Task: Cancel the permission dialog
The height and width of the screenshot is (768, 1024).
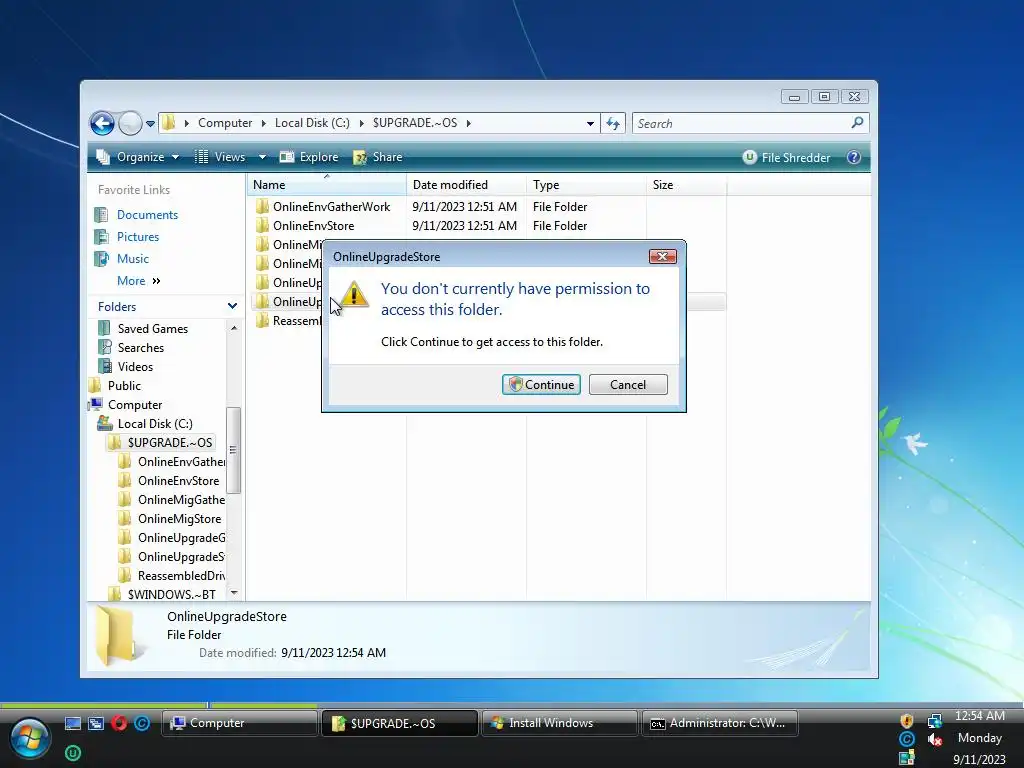Action: 628,385
